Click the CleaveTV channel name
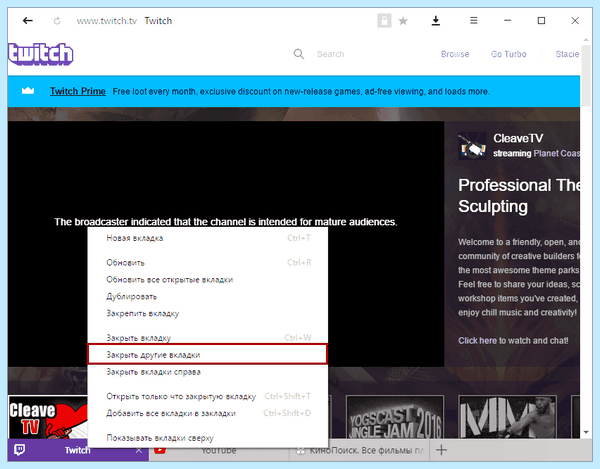The image size is (600, 469). (x=518, y=138)
